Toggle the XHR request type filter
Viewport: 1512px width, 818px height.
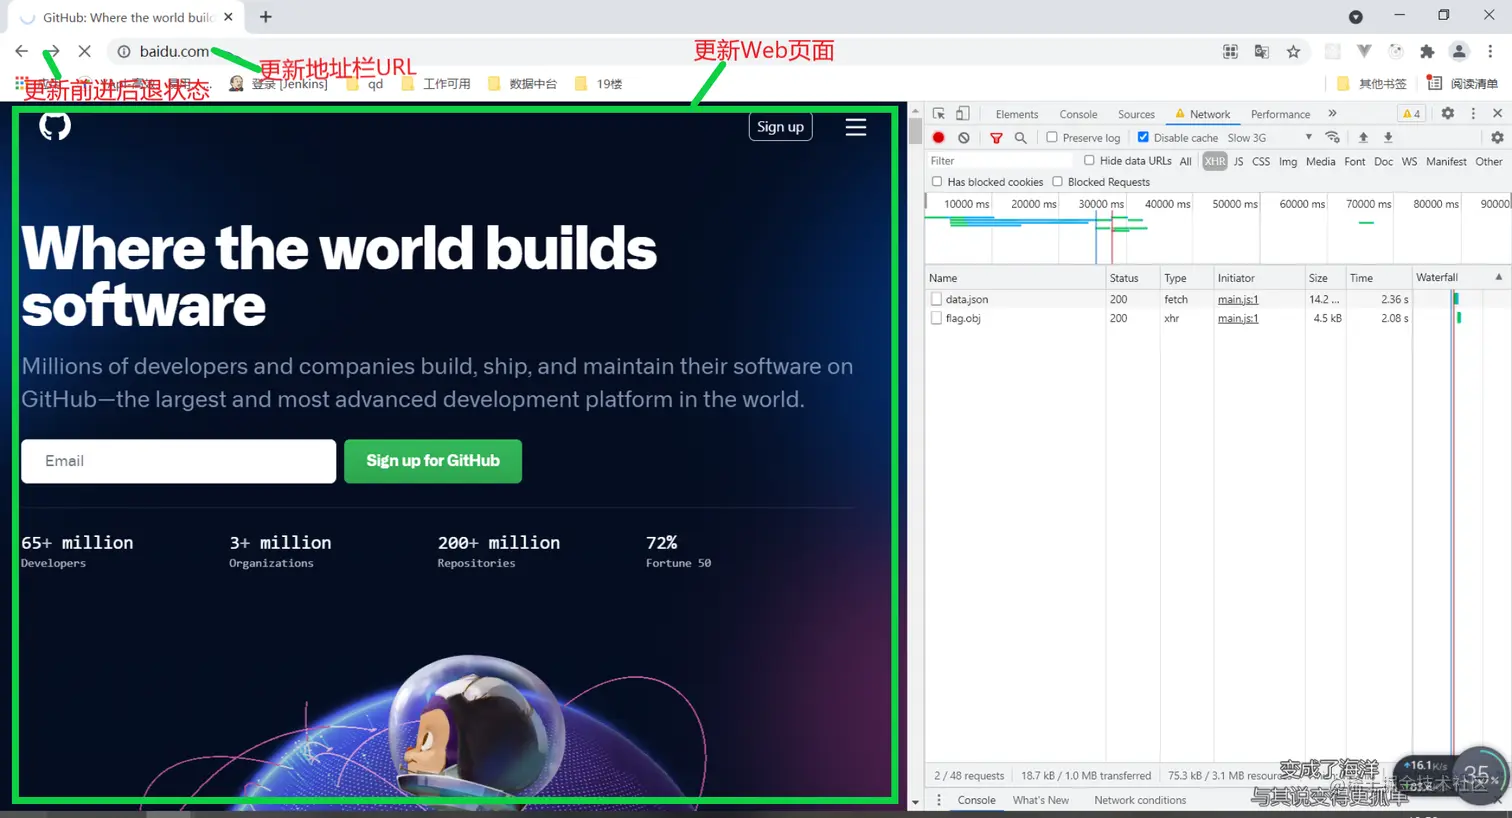1215,161
